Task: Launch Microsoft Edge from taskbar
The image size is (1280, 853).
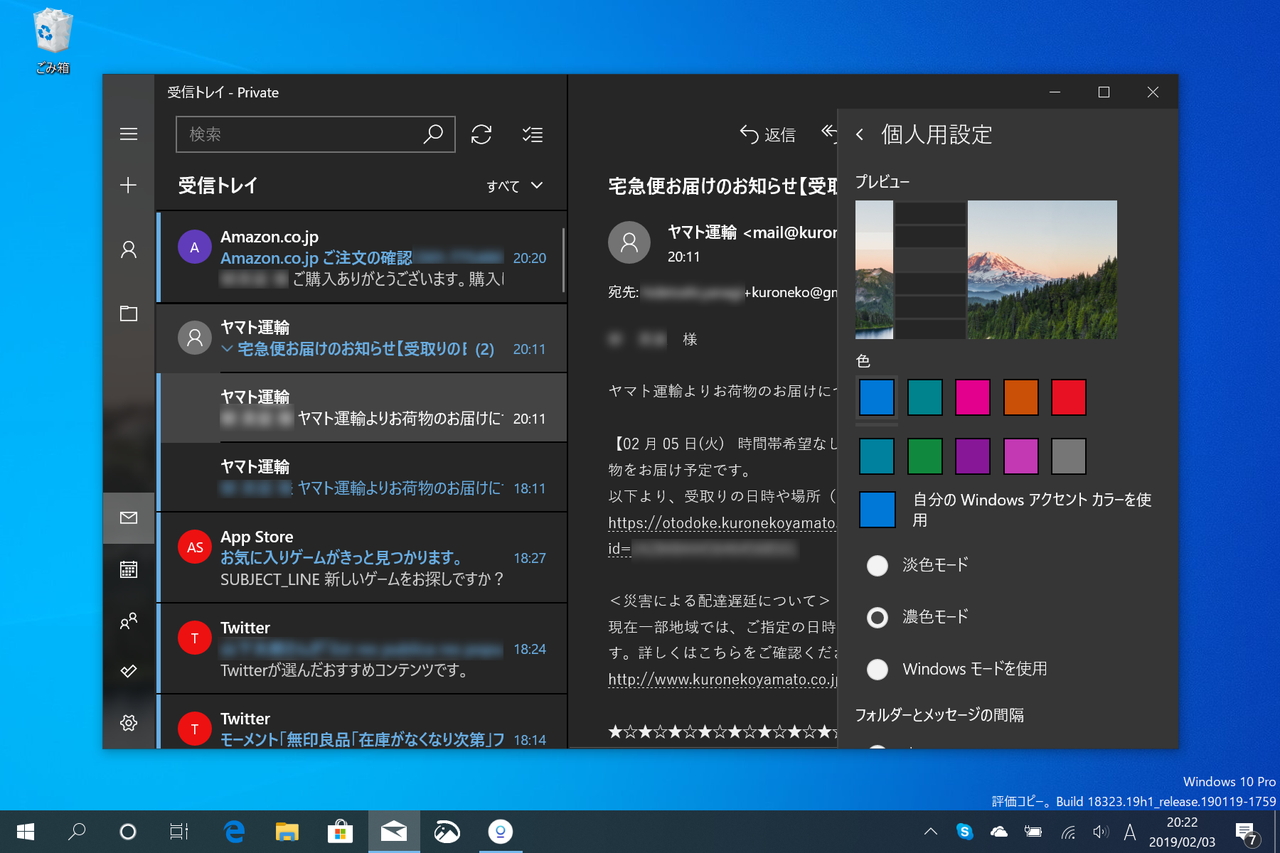Action: (x=234, y=831)
